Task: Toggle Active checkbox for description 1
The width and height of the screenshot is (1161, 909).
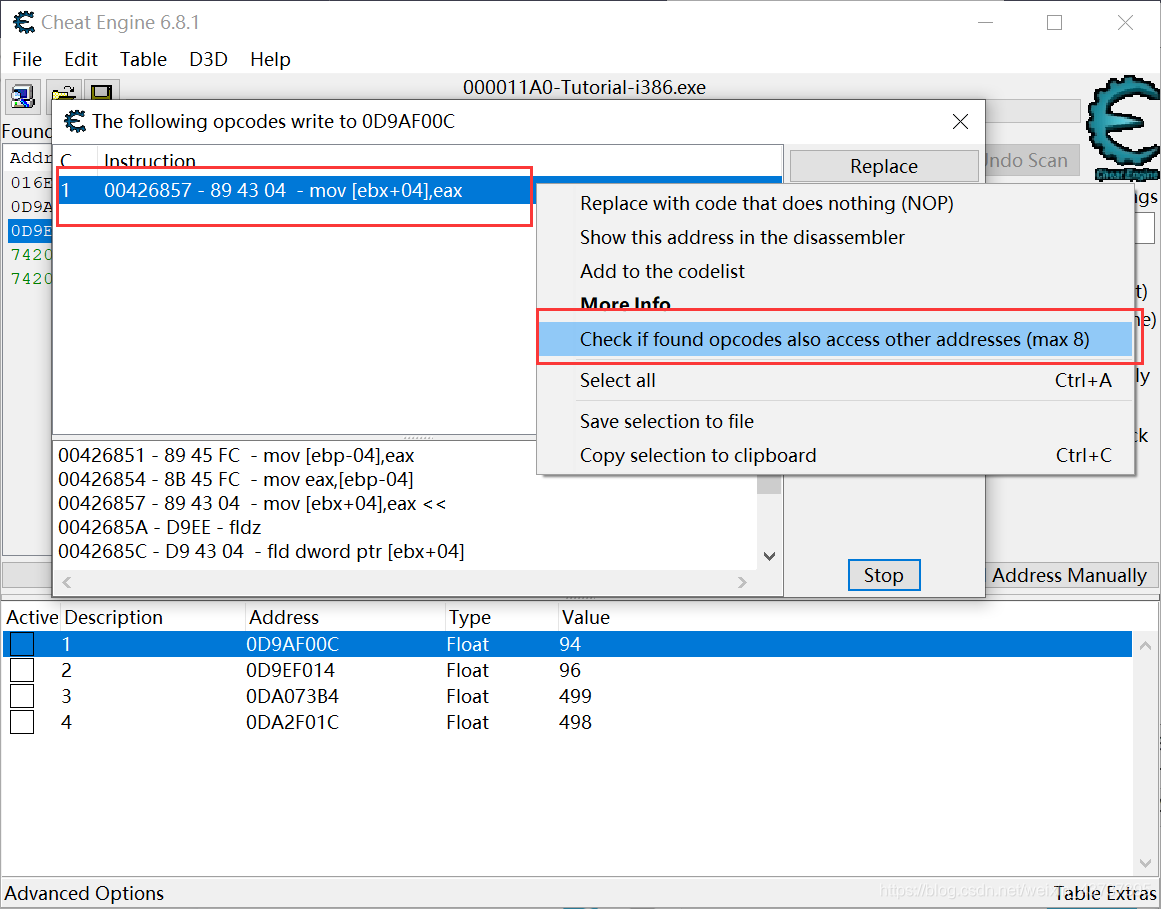Action: 22,644
